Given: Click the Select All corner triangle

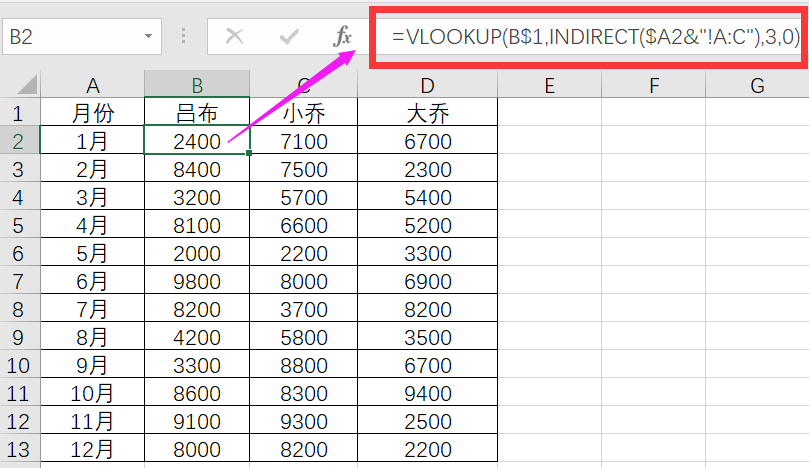Looking at the screenshot, I should click(27, 85).
